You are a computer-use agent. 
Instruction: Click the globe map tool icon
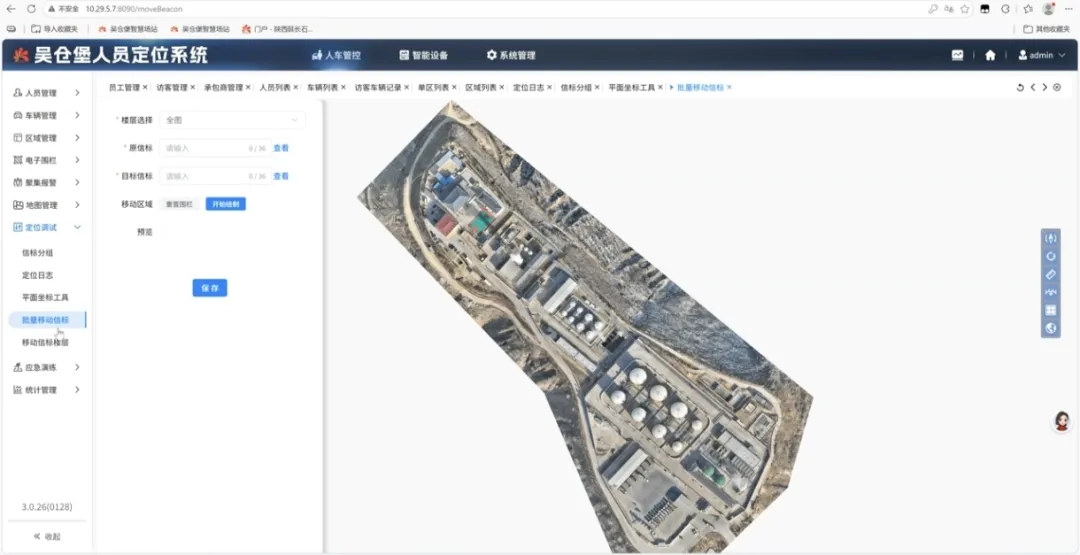pos(1050,328)
